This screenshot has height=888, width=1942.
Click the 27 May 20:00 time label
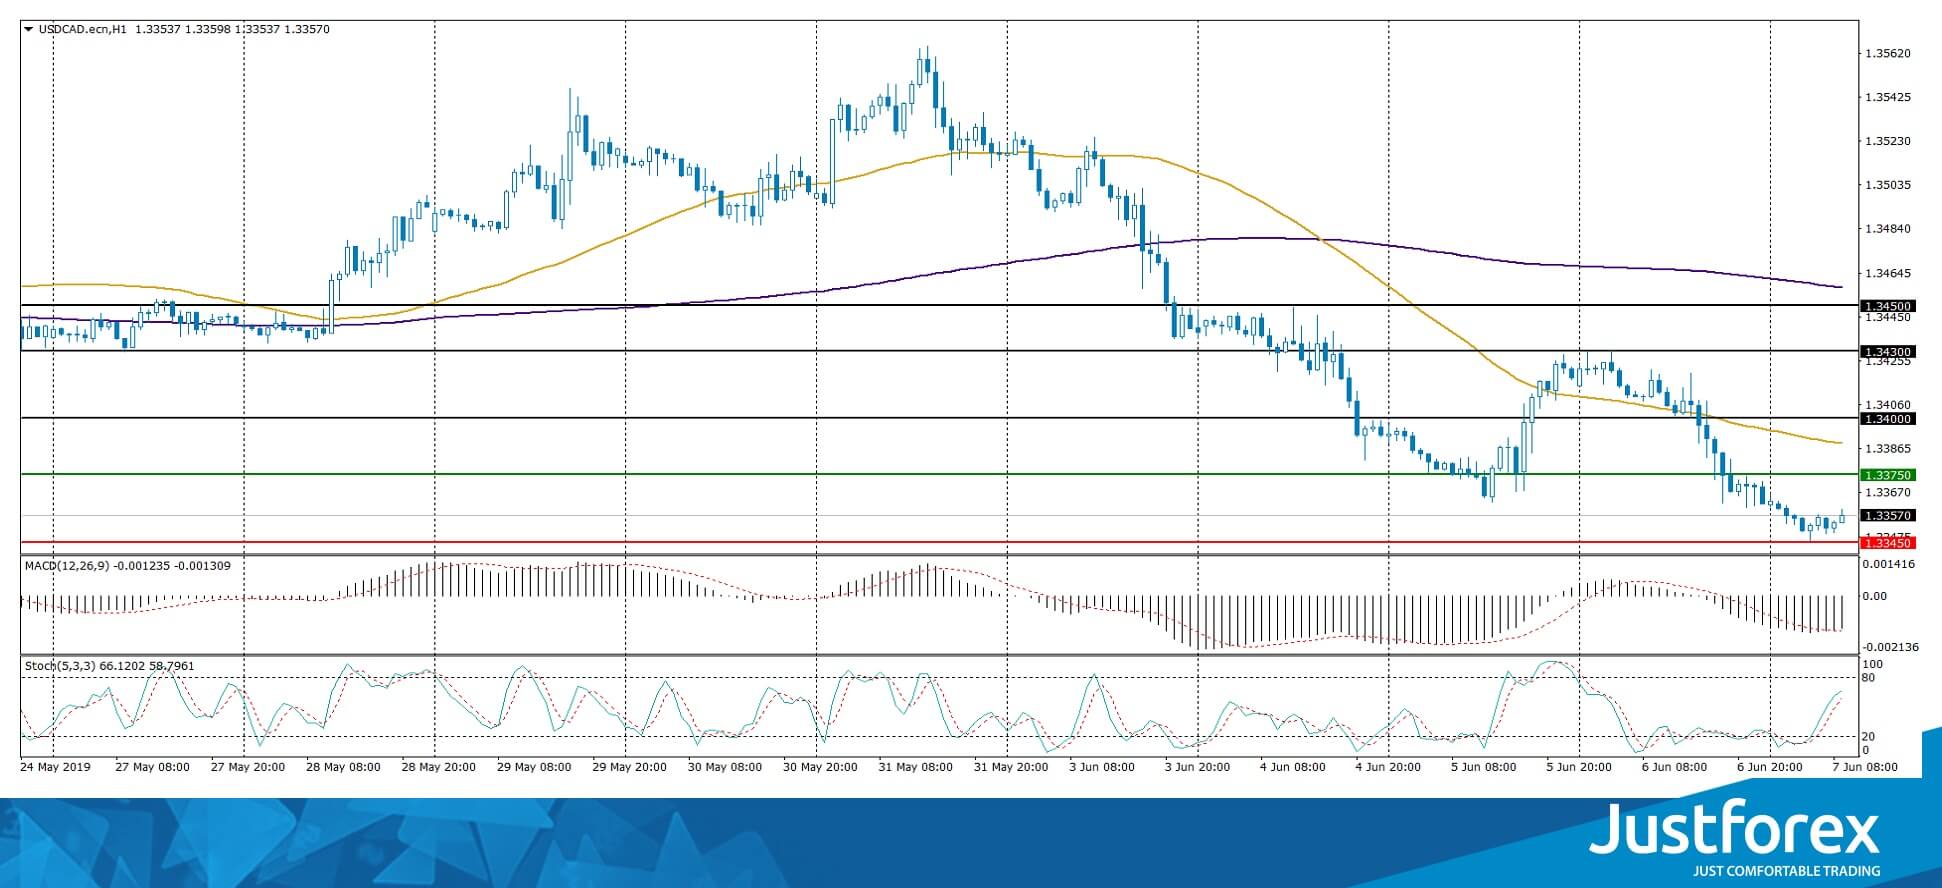coord(248,767)
